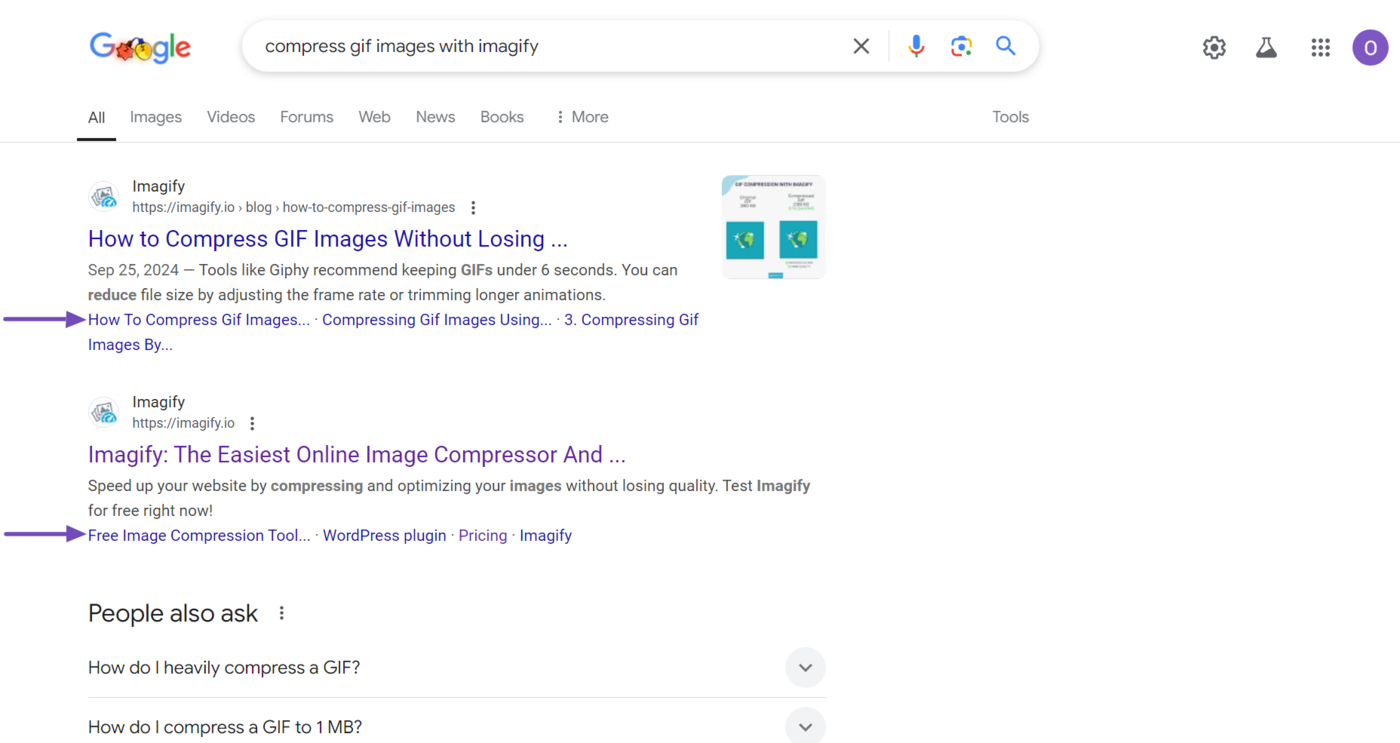
Task: Open options for the imagify.io homepage result
Action: click(x=252, y=424)
